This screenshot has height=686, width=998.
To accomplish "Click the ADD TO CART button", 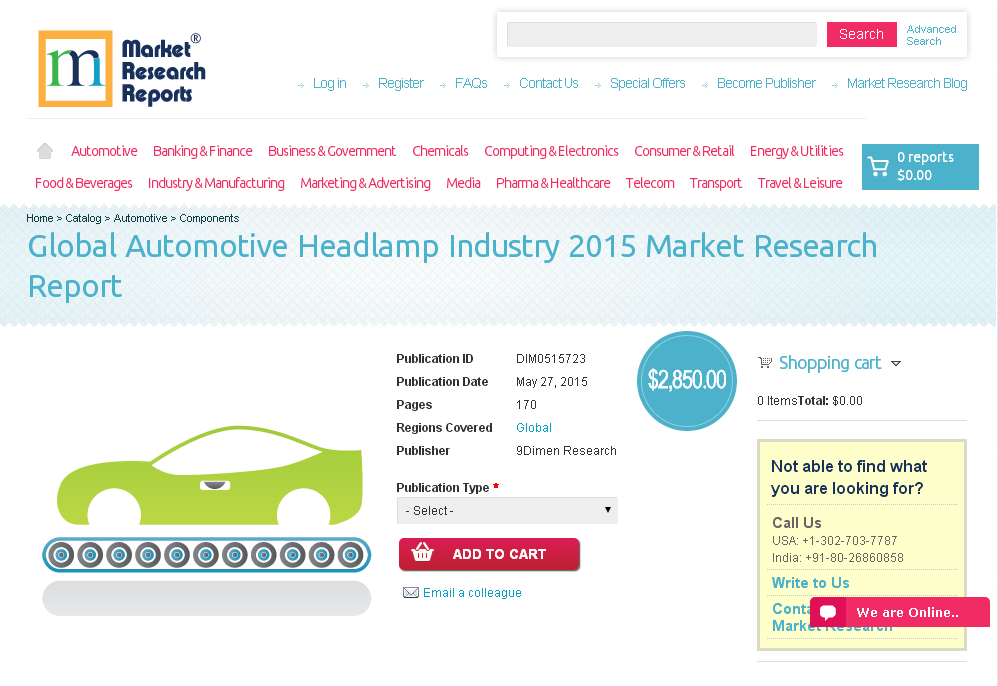I will click(x=489, y=554).
